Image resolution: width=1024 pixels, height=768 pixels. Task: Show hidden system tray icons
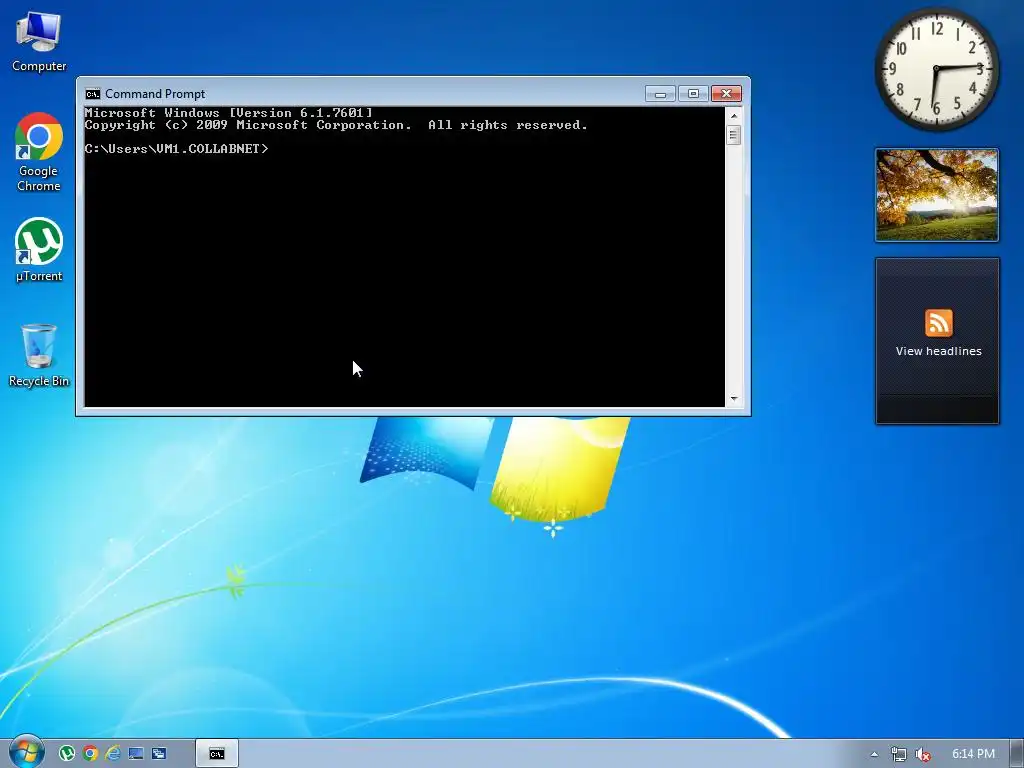874,754
